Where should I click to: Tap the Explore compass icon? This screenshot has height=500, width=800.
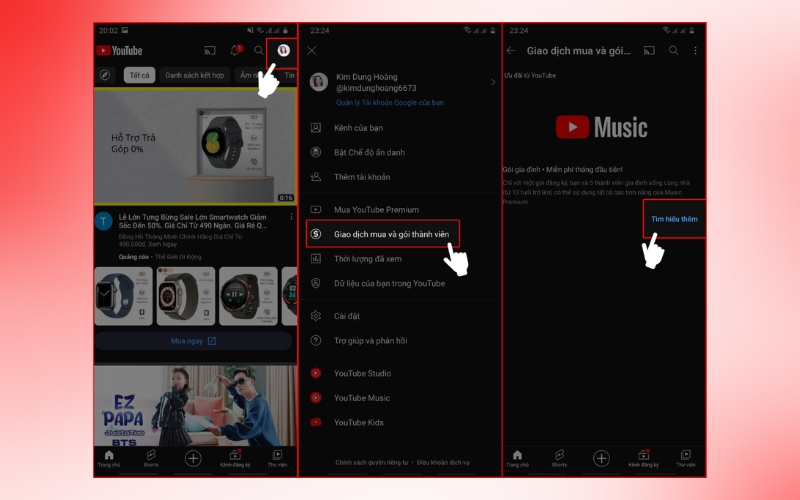[x=105, y=75]
